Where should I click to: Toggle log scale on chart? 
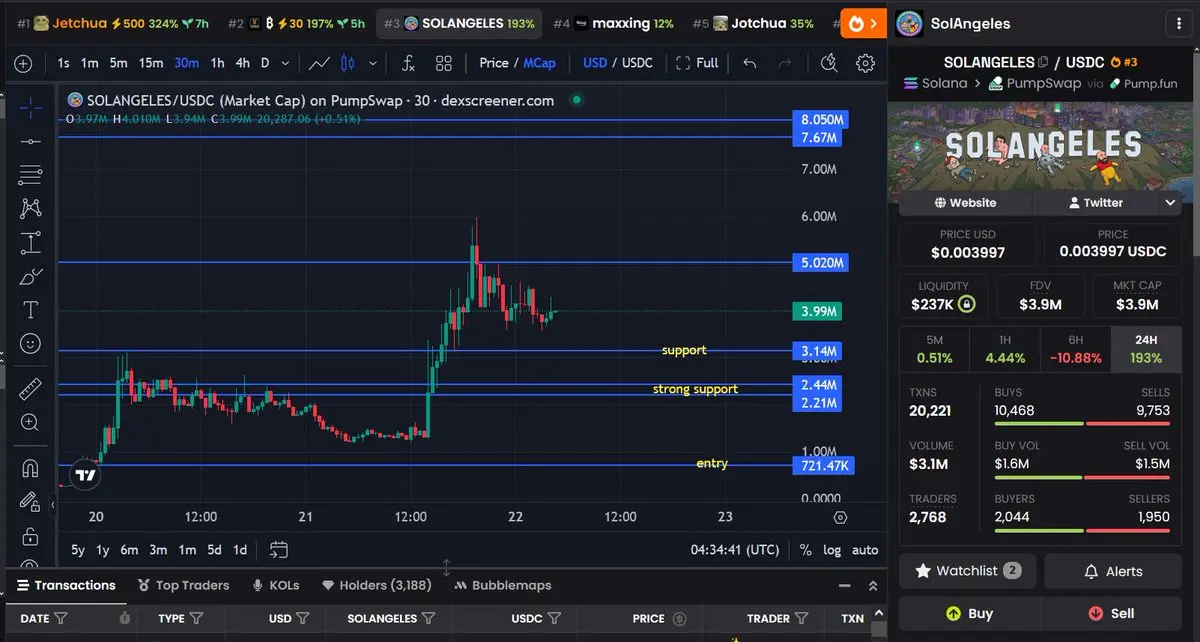point(832,550)
